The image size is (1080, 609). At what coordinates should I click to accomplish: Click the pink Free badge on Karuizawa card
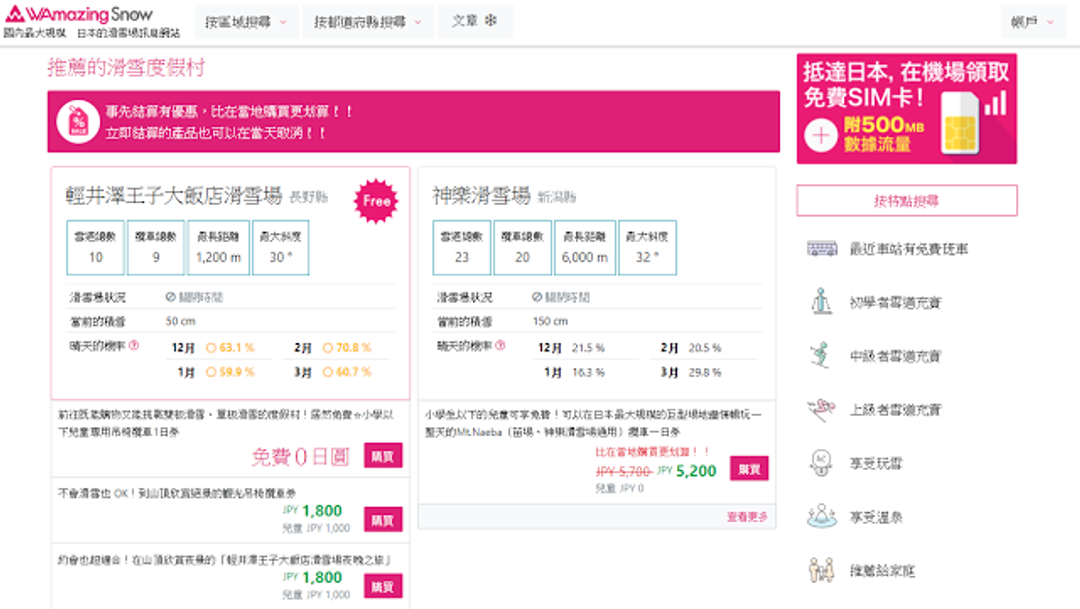[377, 200]
